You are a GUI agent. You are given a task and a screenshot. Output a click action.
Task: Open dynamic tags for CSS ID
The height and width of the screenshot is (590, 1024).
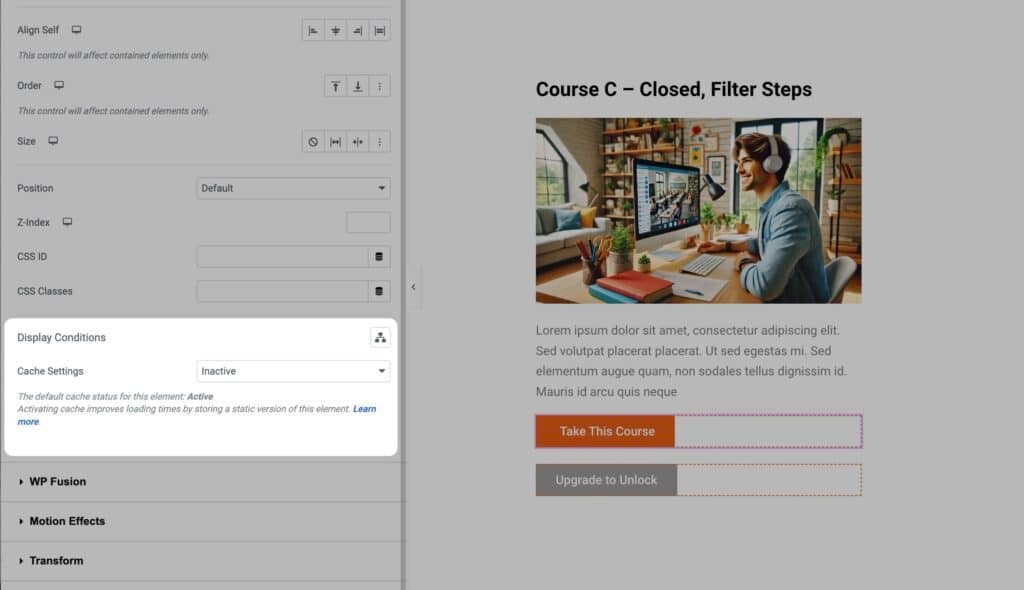(x=379, y=257)
